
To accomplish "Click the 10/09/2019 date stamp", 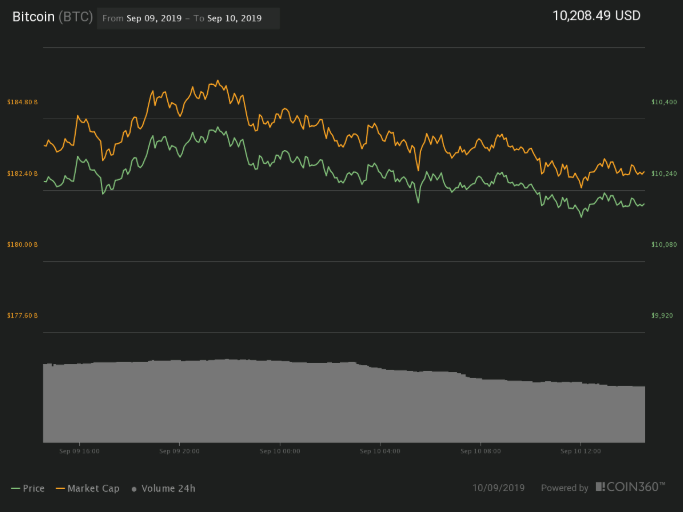I will tap(498, 488).
